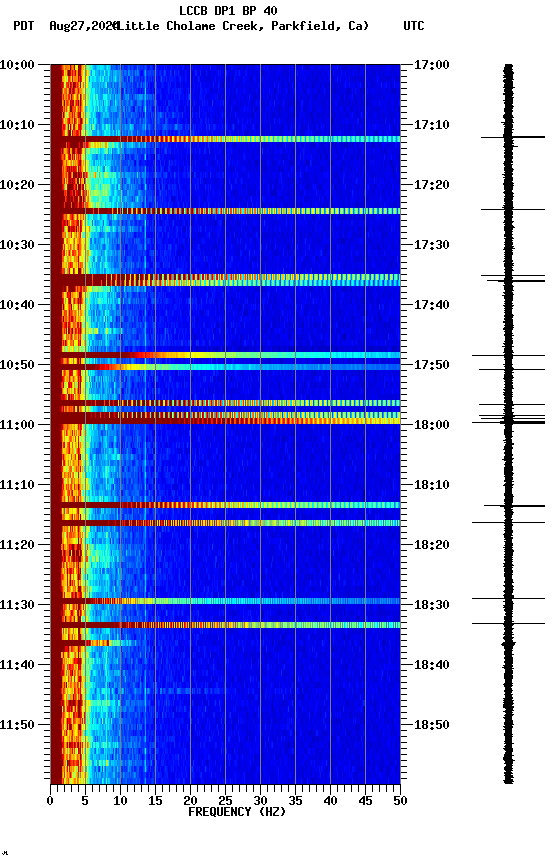Click the UTC timezone label
The height and width of the screenshot is (864, 552).
coord(414,26)
